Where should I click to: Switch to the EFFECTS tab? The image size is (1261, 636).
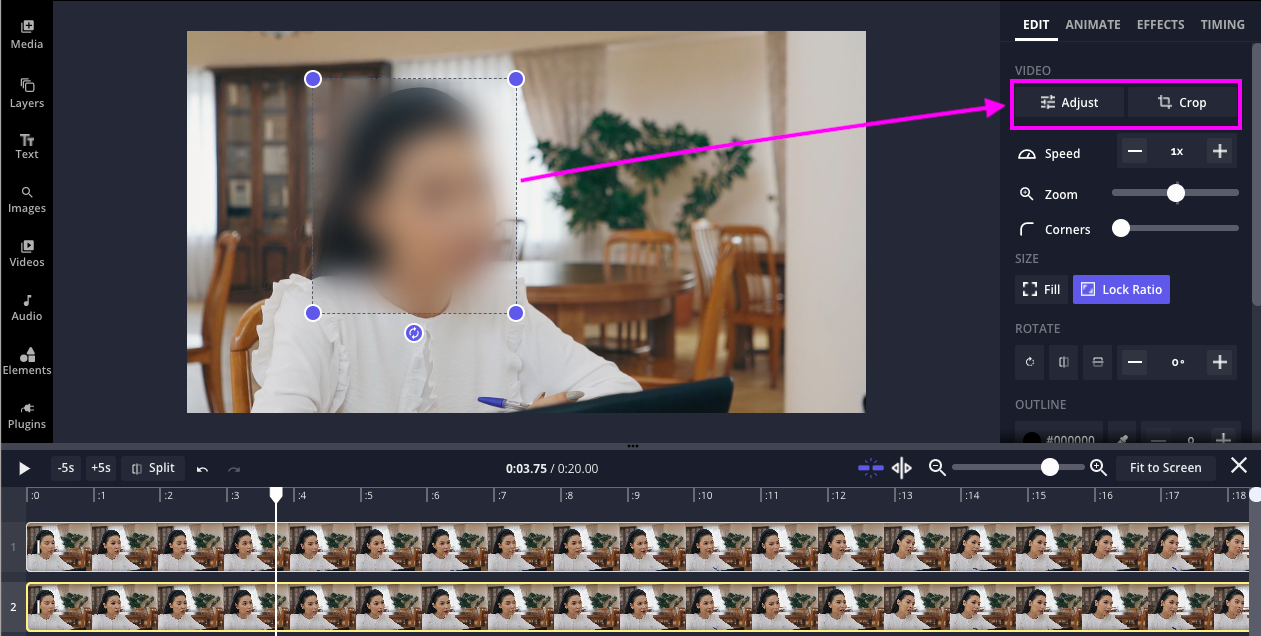[1160, 25]
